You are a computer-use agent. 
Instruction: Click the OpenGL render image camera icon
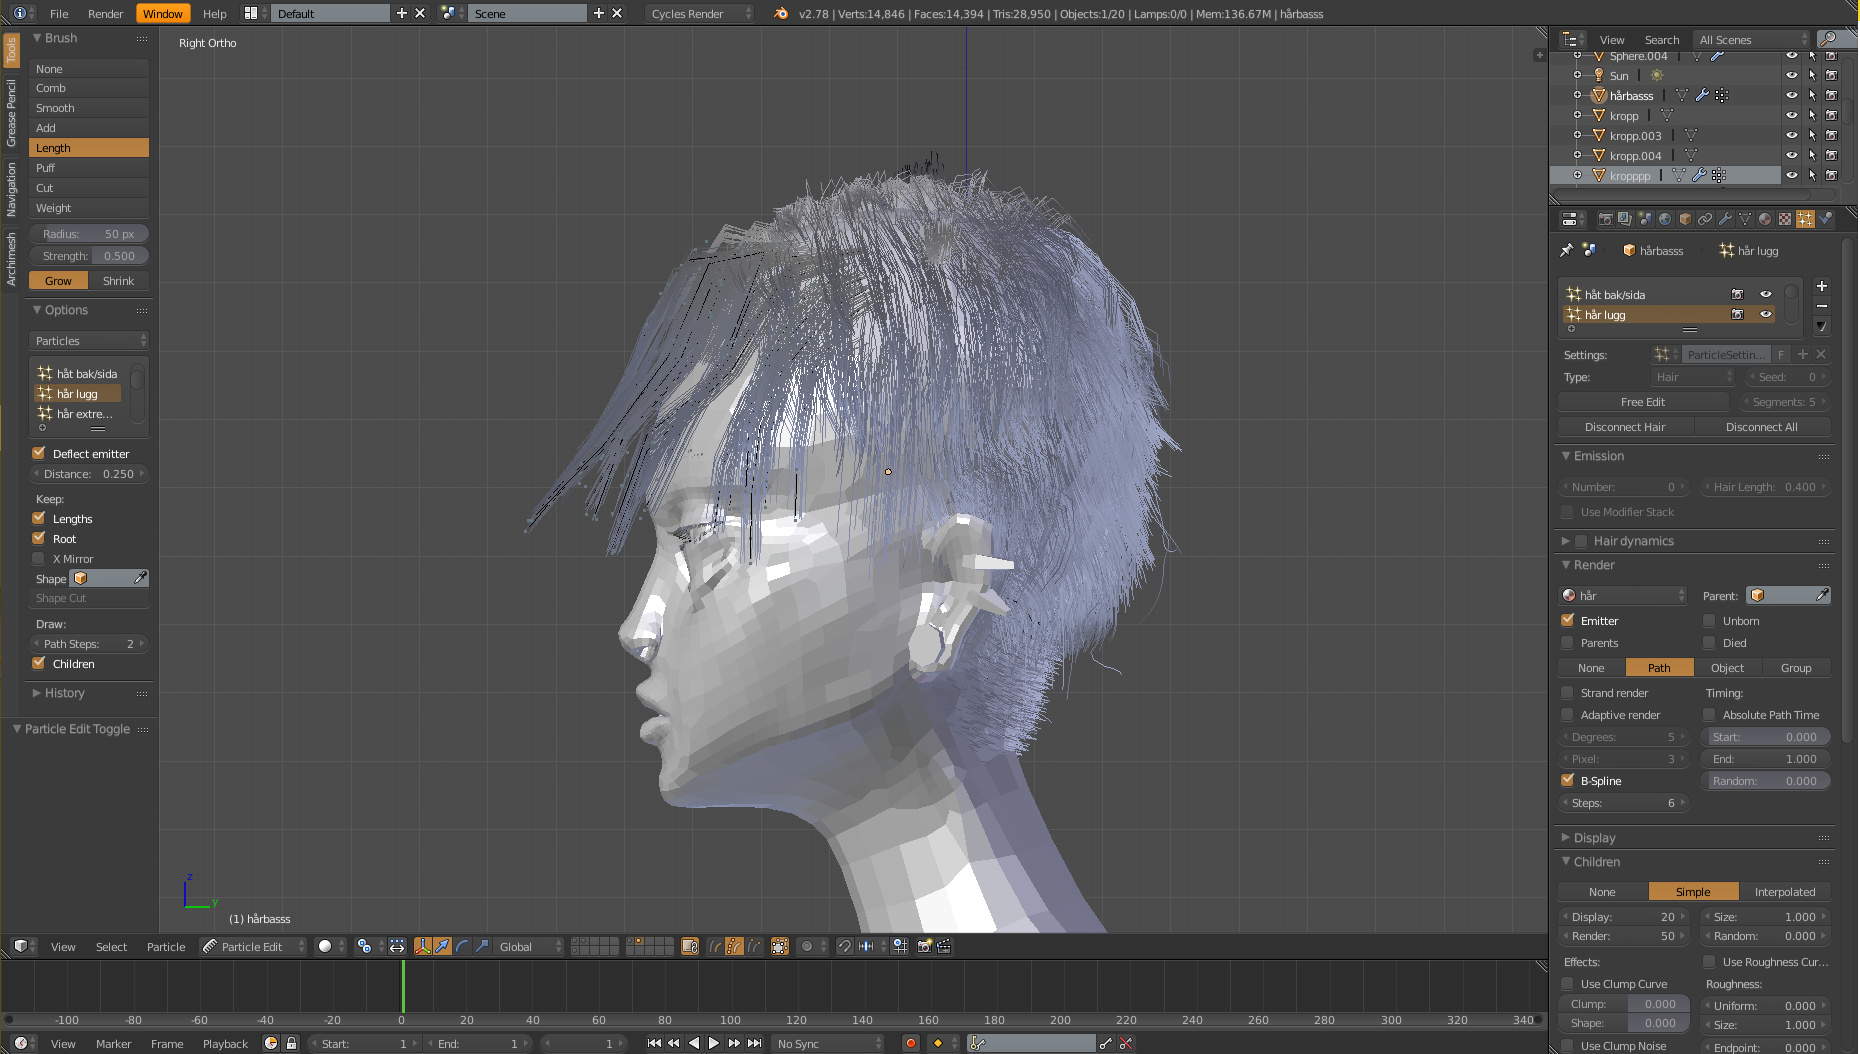click(x=924, y=946)
